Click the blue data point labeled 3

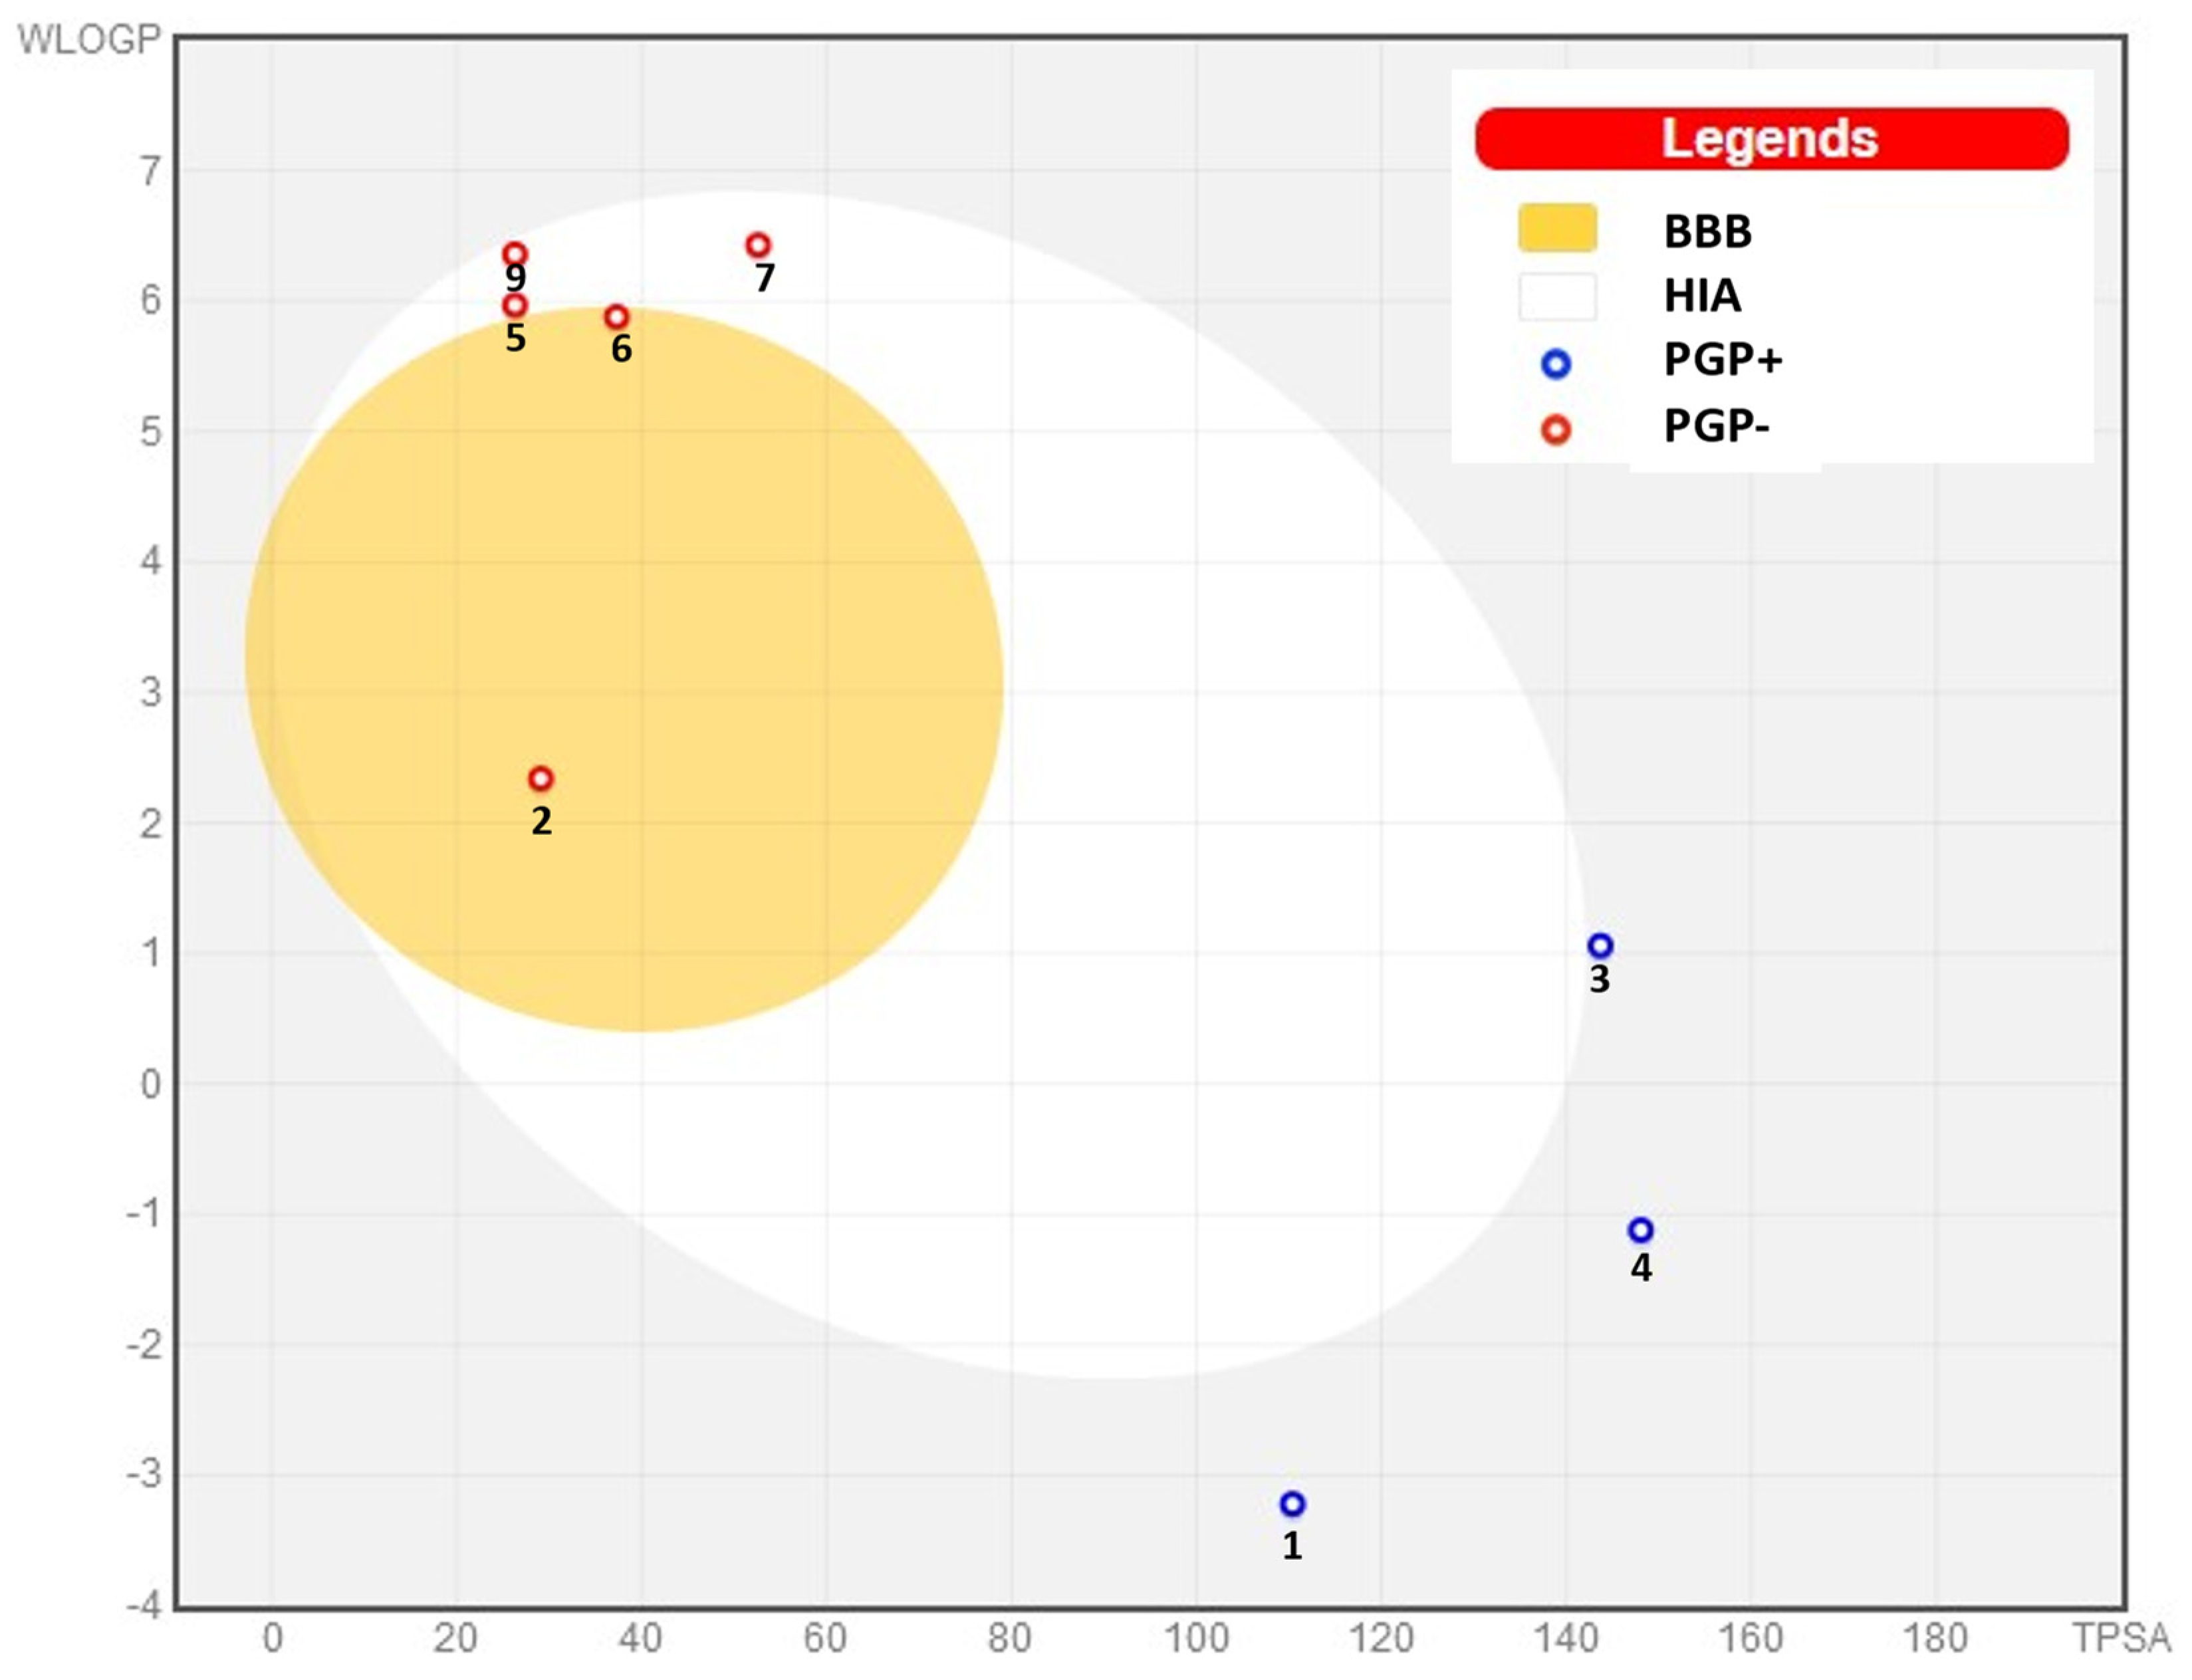[1600, 945]
